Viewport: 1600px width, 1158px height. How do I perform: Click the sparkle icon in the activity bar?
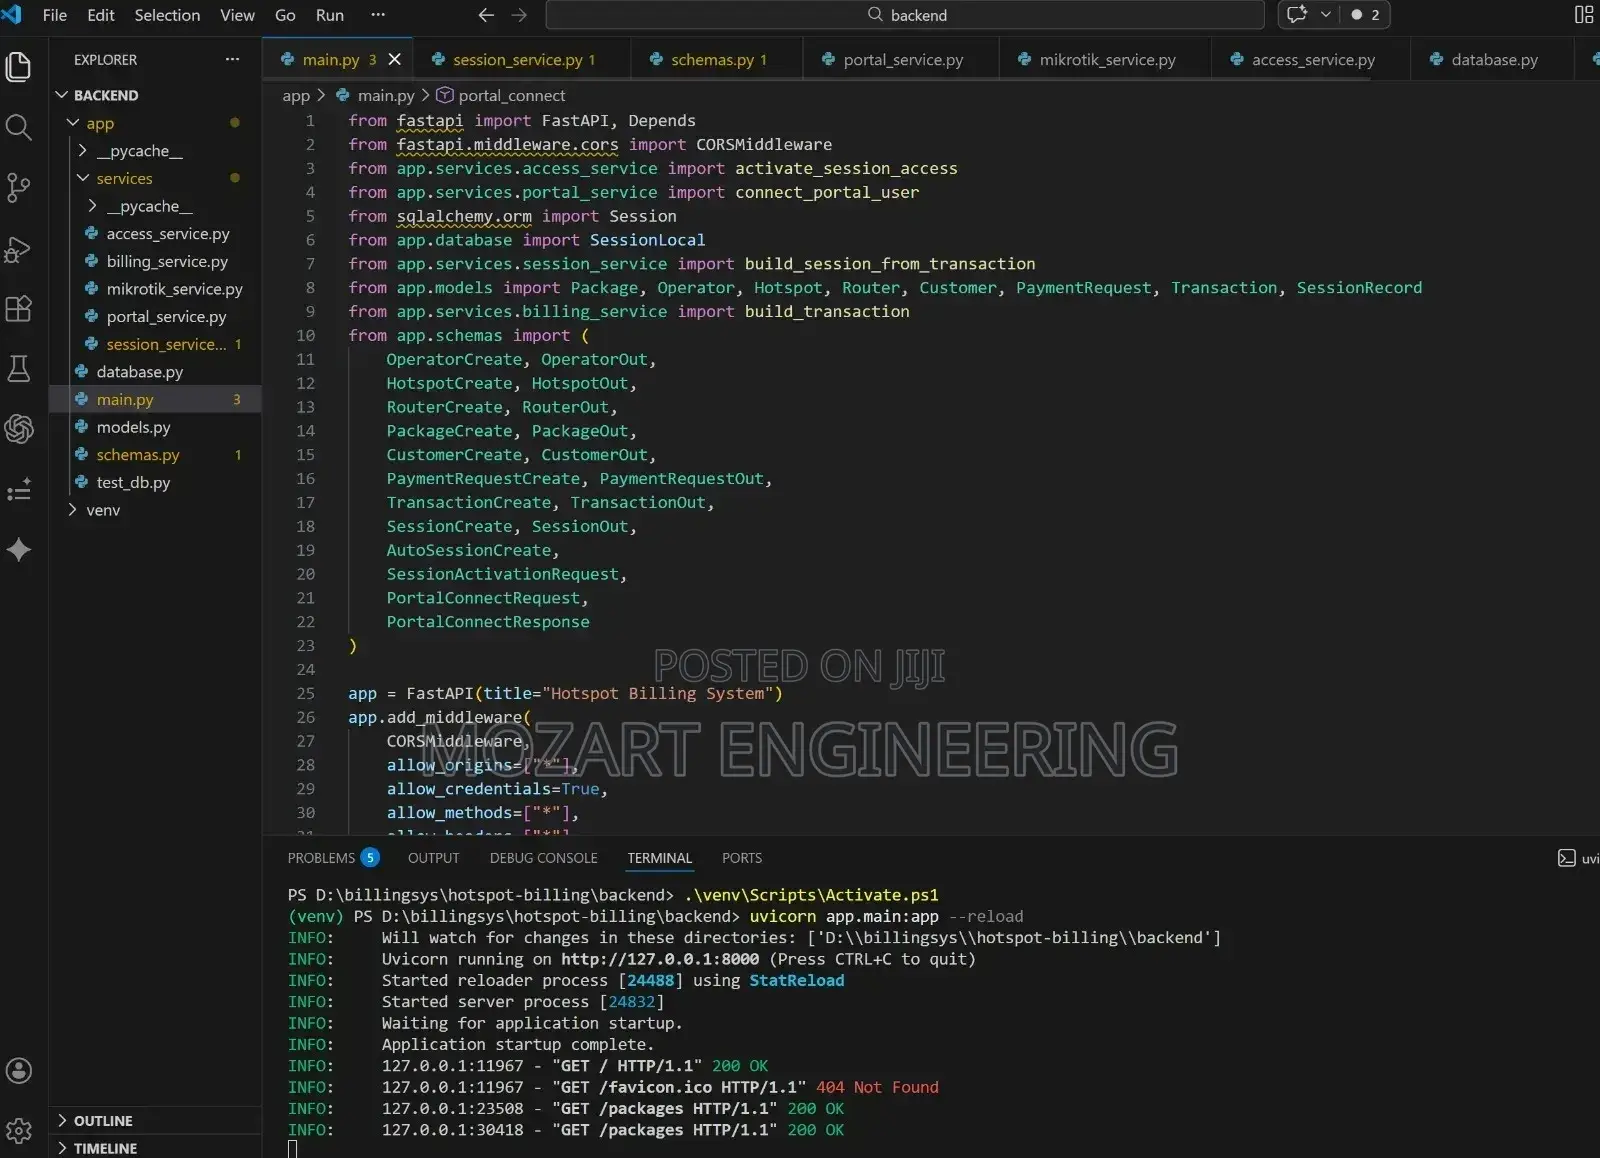(x=18, y=549)
